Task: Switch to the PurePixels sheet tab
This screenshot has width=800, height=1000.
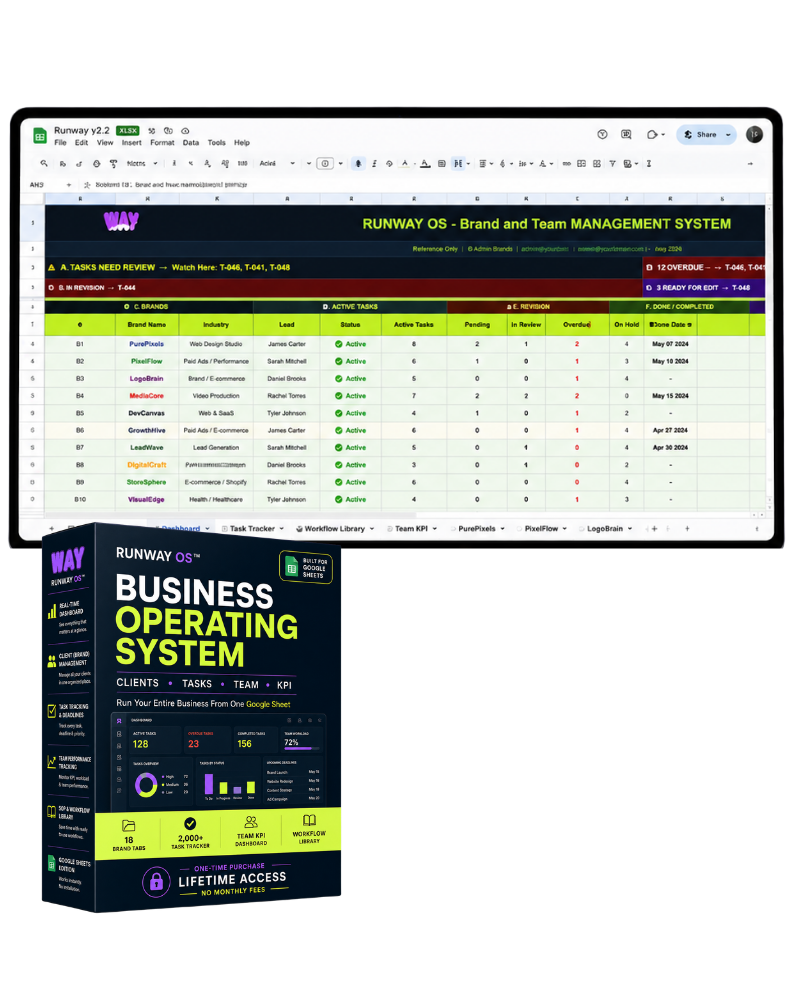Action: click(x=477, y=529)
